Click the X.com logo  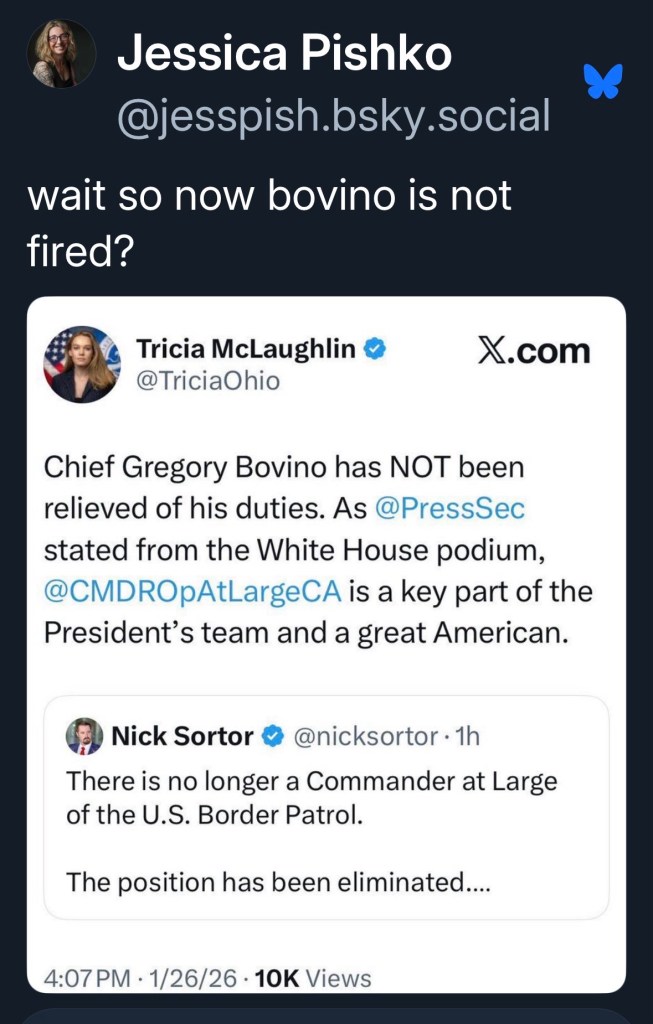536,351
